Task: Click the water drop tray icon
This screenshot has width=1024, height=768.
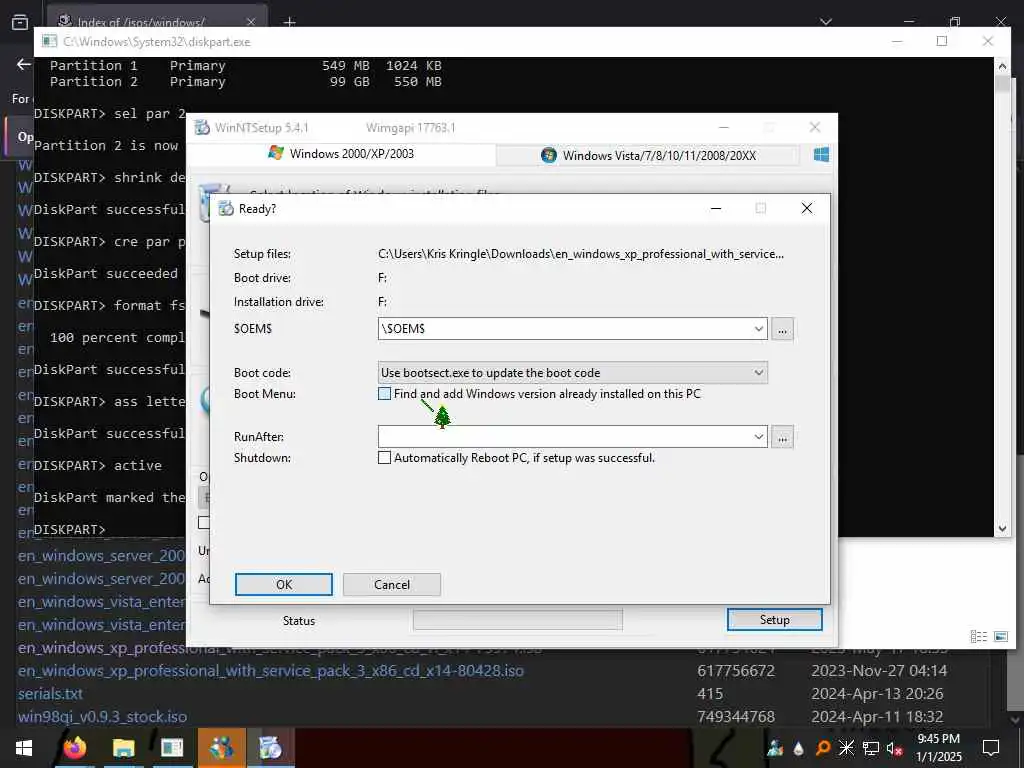Action: (798, 748)
